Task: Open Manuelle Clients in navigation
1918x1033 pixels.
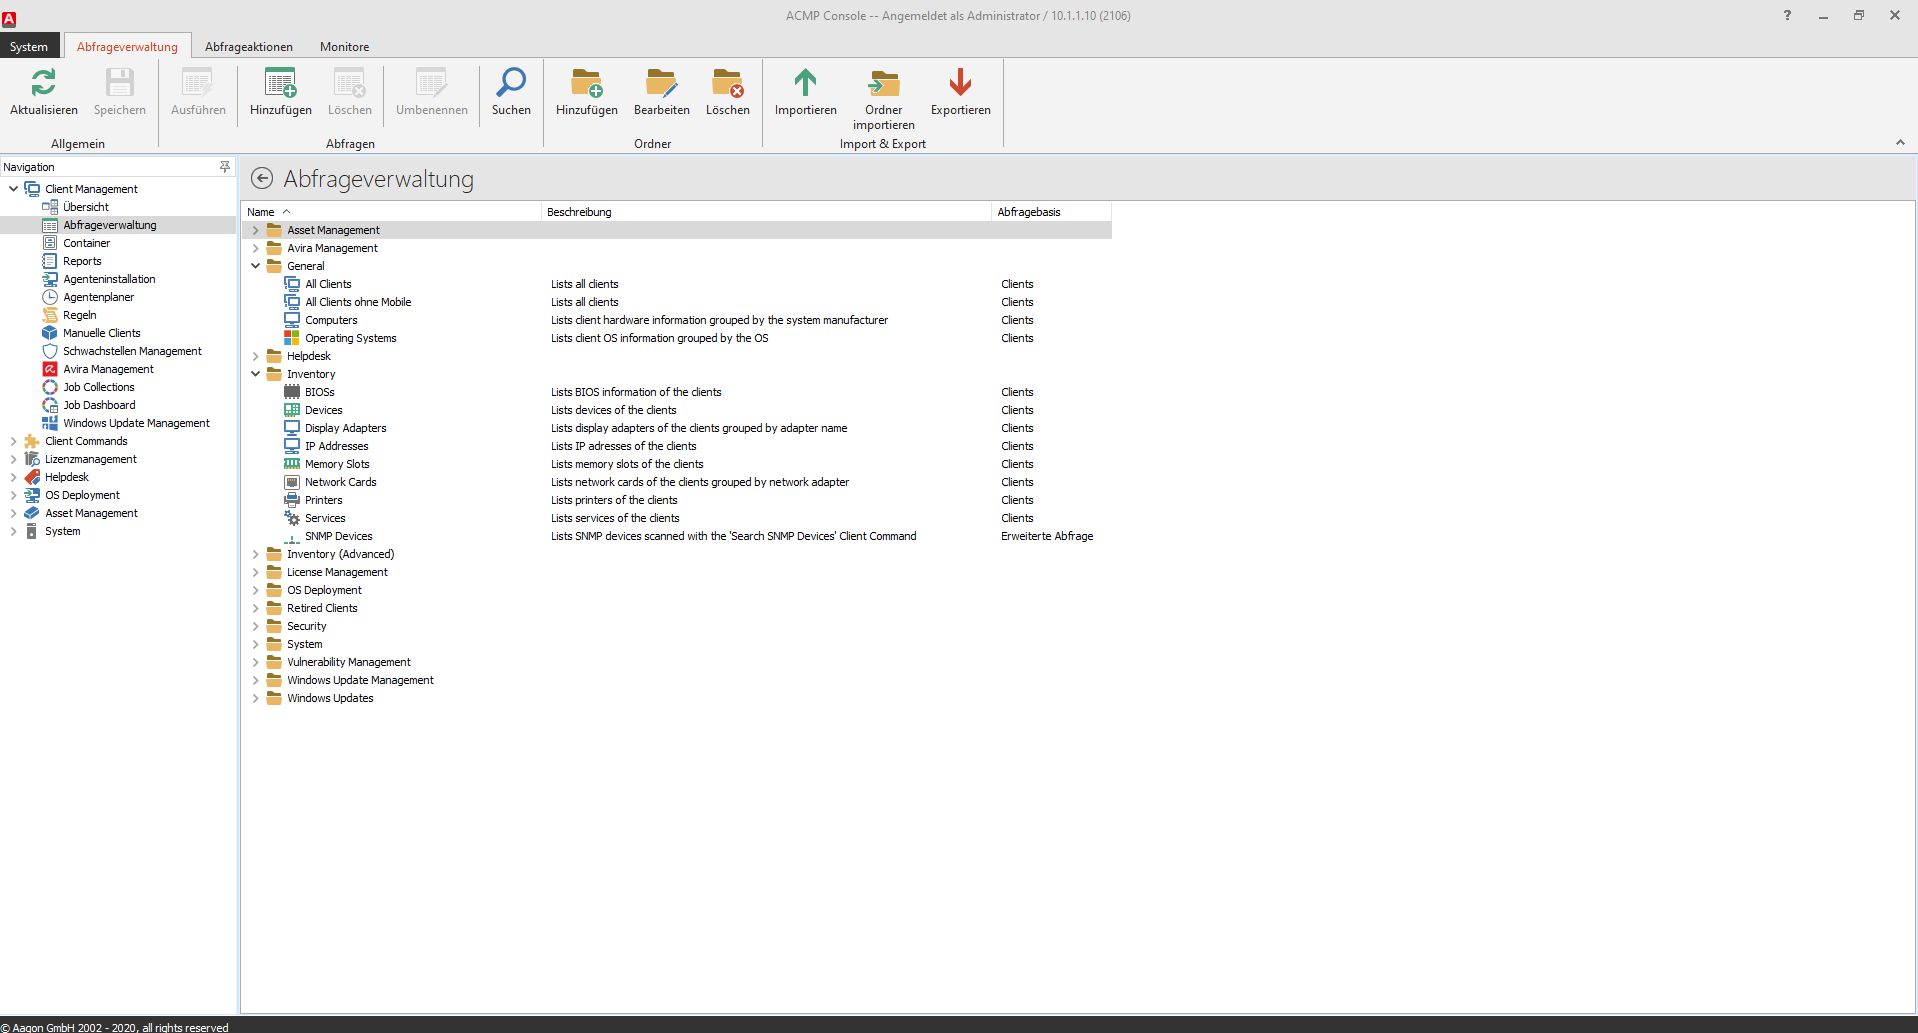Action: coord(102,333)
